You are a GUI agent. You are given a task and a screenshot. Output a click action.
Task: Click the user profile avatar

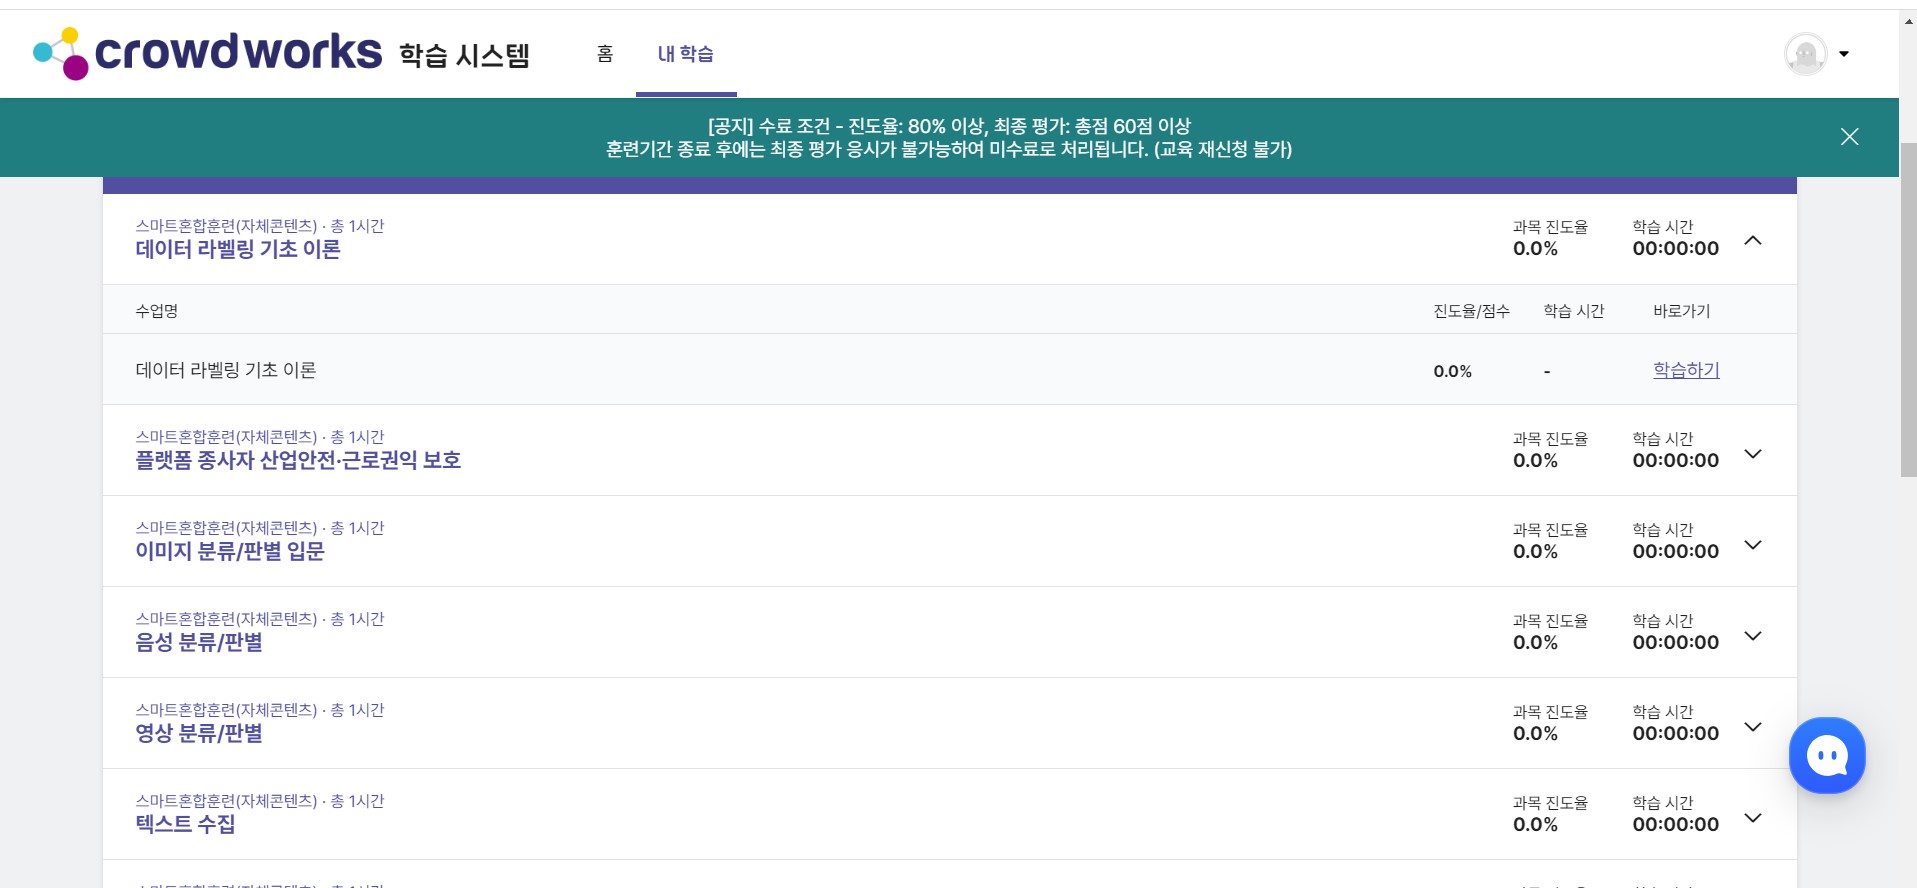[1805, 54]
